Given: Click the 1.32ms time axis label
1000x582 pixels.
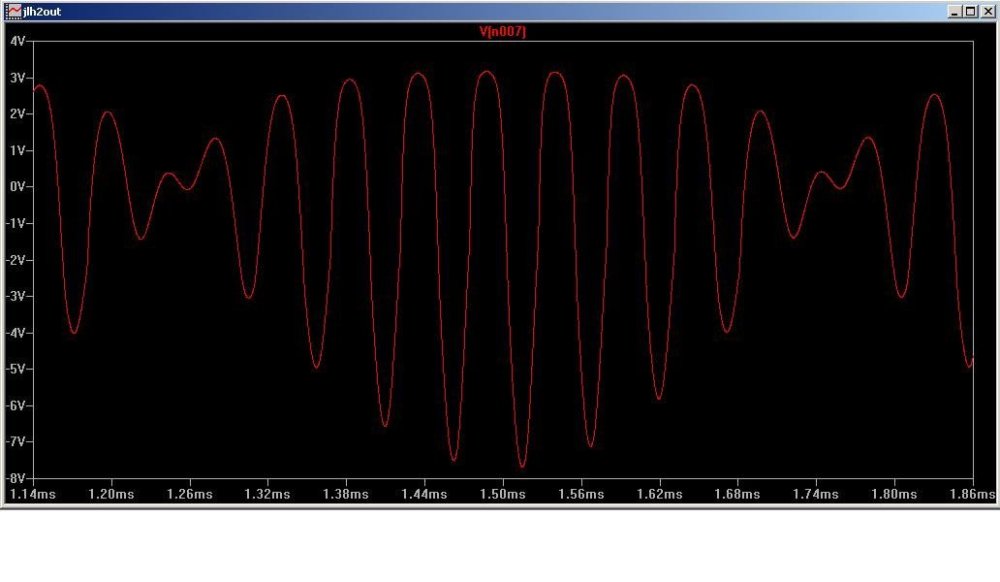Looking at the screenshot, I should 266,494.
